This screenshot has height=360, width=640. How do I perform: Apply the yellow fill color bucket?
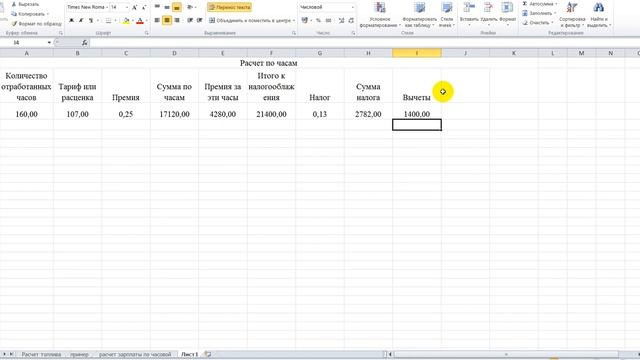click(126, 20)
